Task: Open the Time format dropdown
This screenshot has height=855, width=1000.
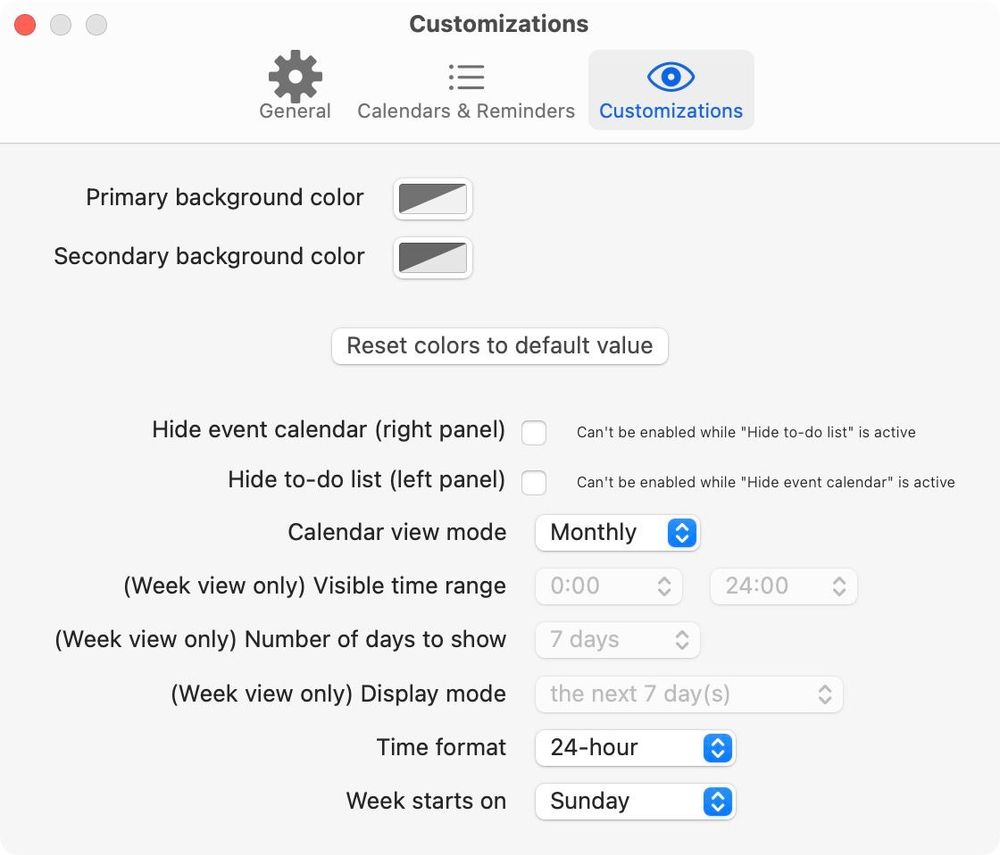Action: click(x=635, y=747)
